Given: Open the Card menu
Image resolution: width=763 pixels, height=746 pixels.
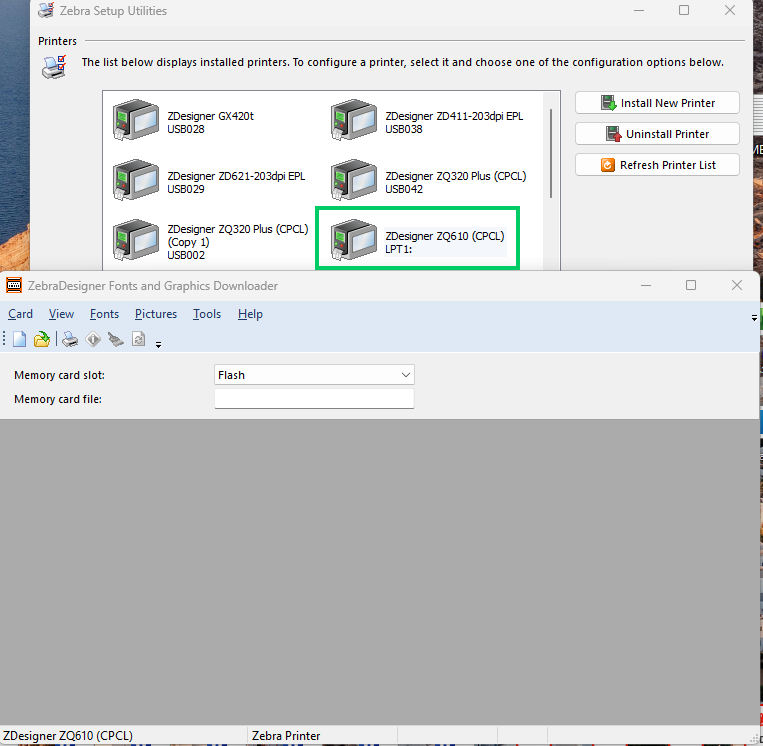Looking at the screenshot, I should 20,314.
